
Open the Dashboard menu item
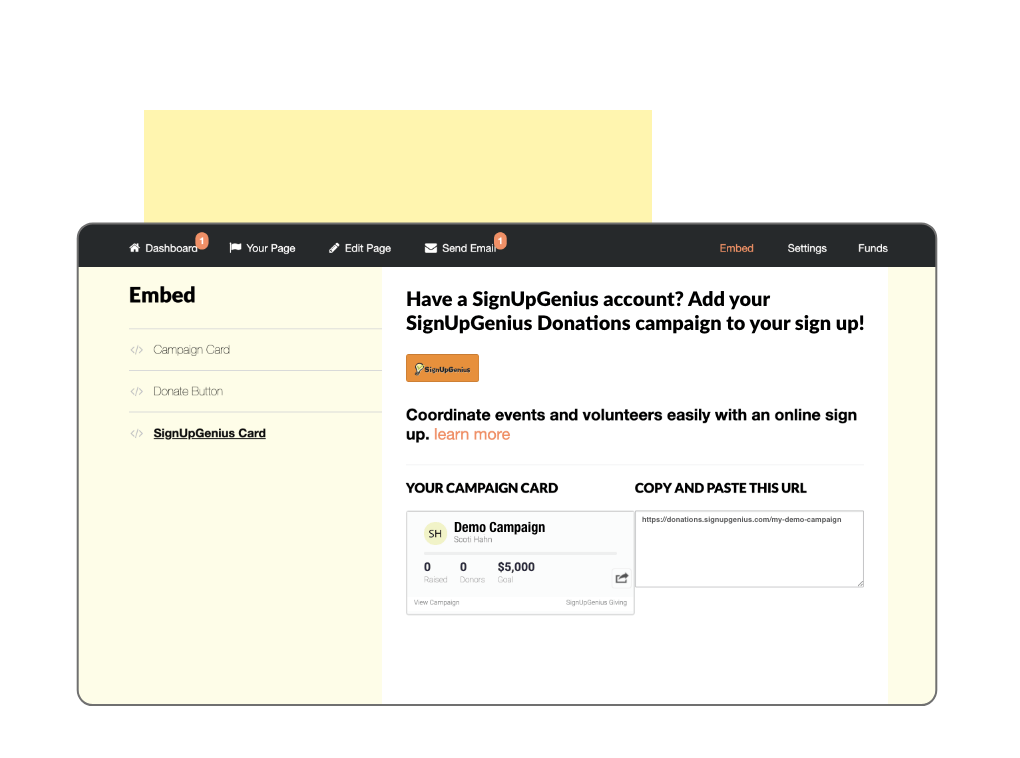163,248
